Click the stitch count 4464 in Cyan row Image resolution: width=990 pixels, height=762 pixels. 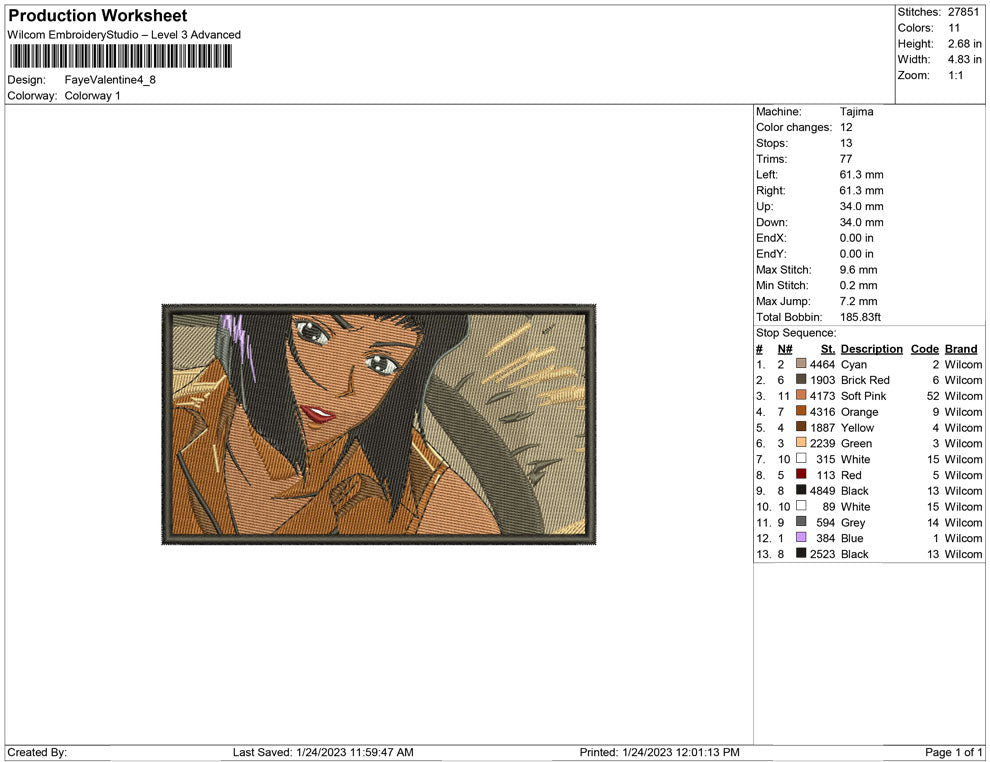tap(822, 364)
